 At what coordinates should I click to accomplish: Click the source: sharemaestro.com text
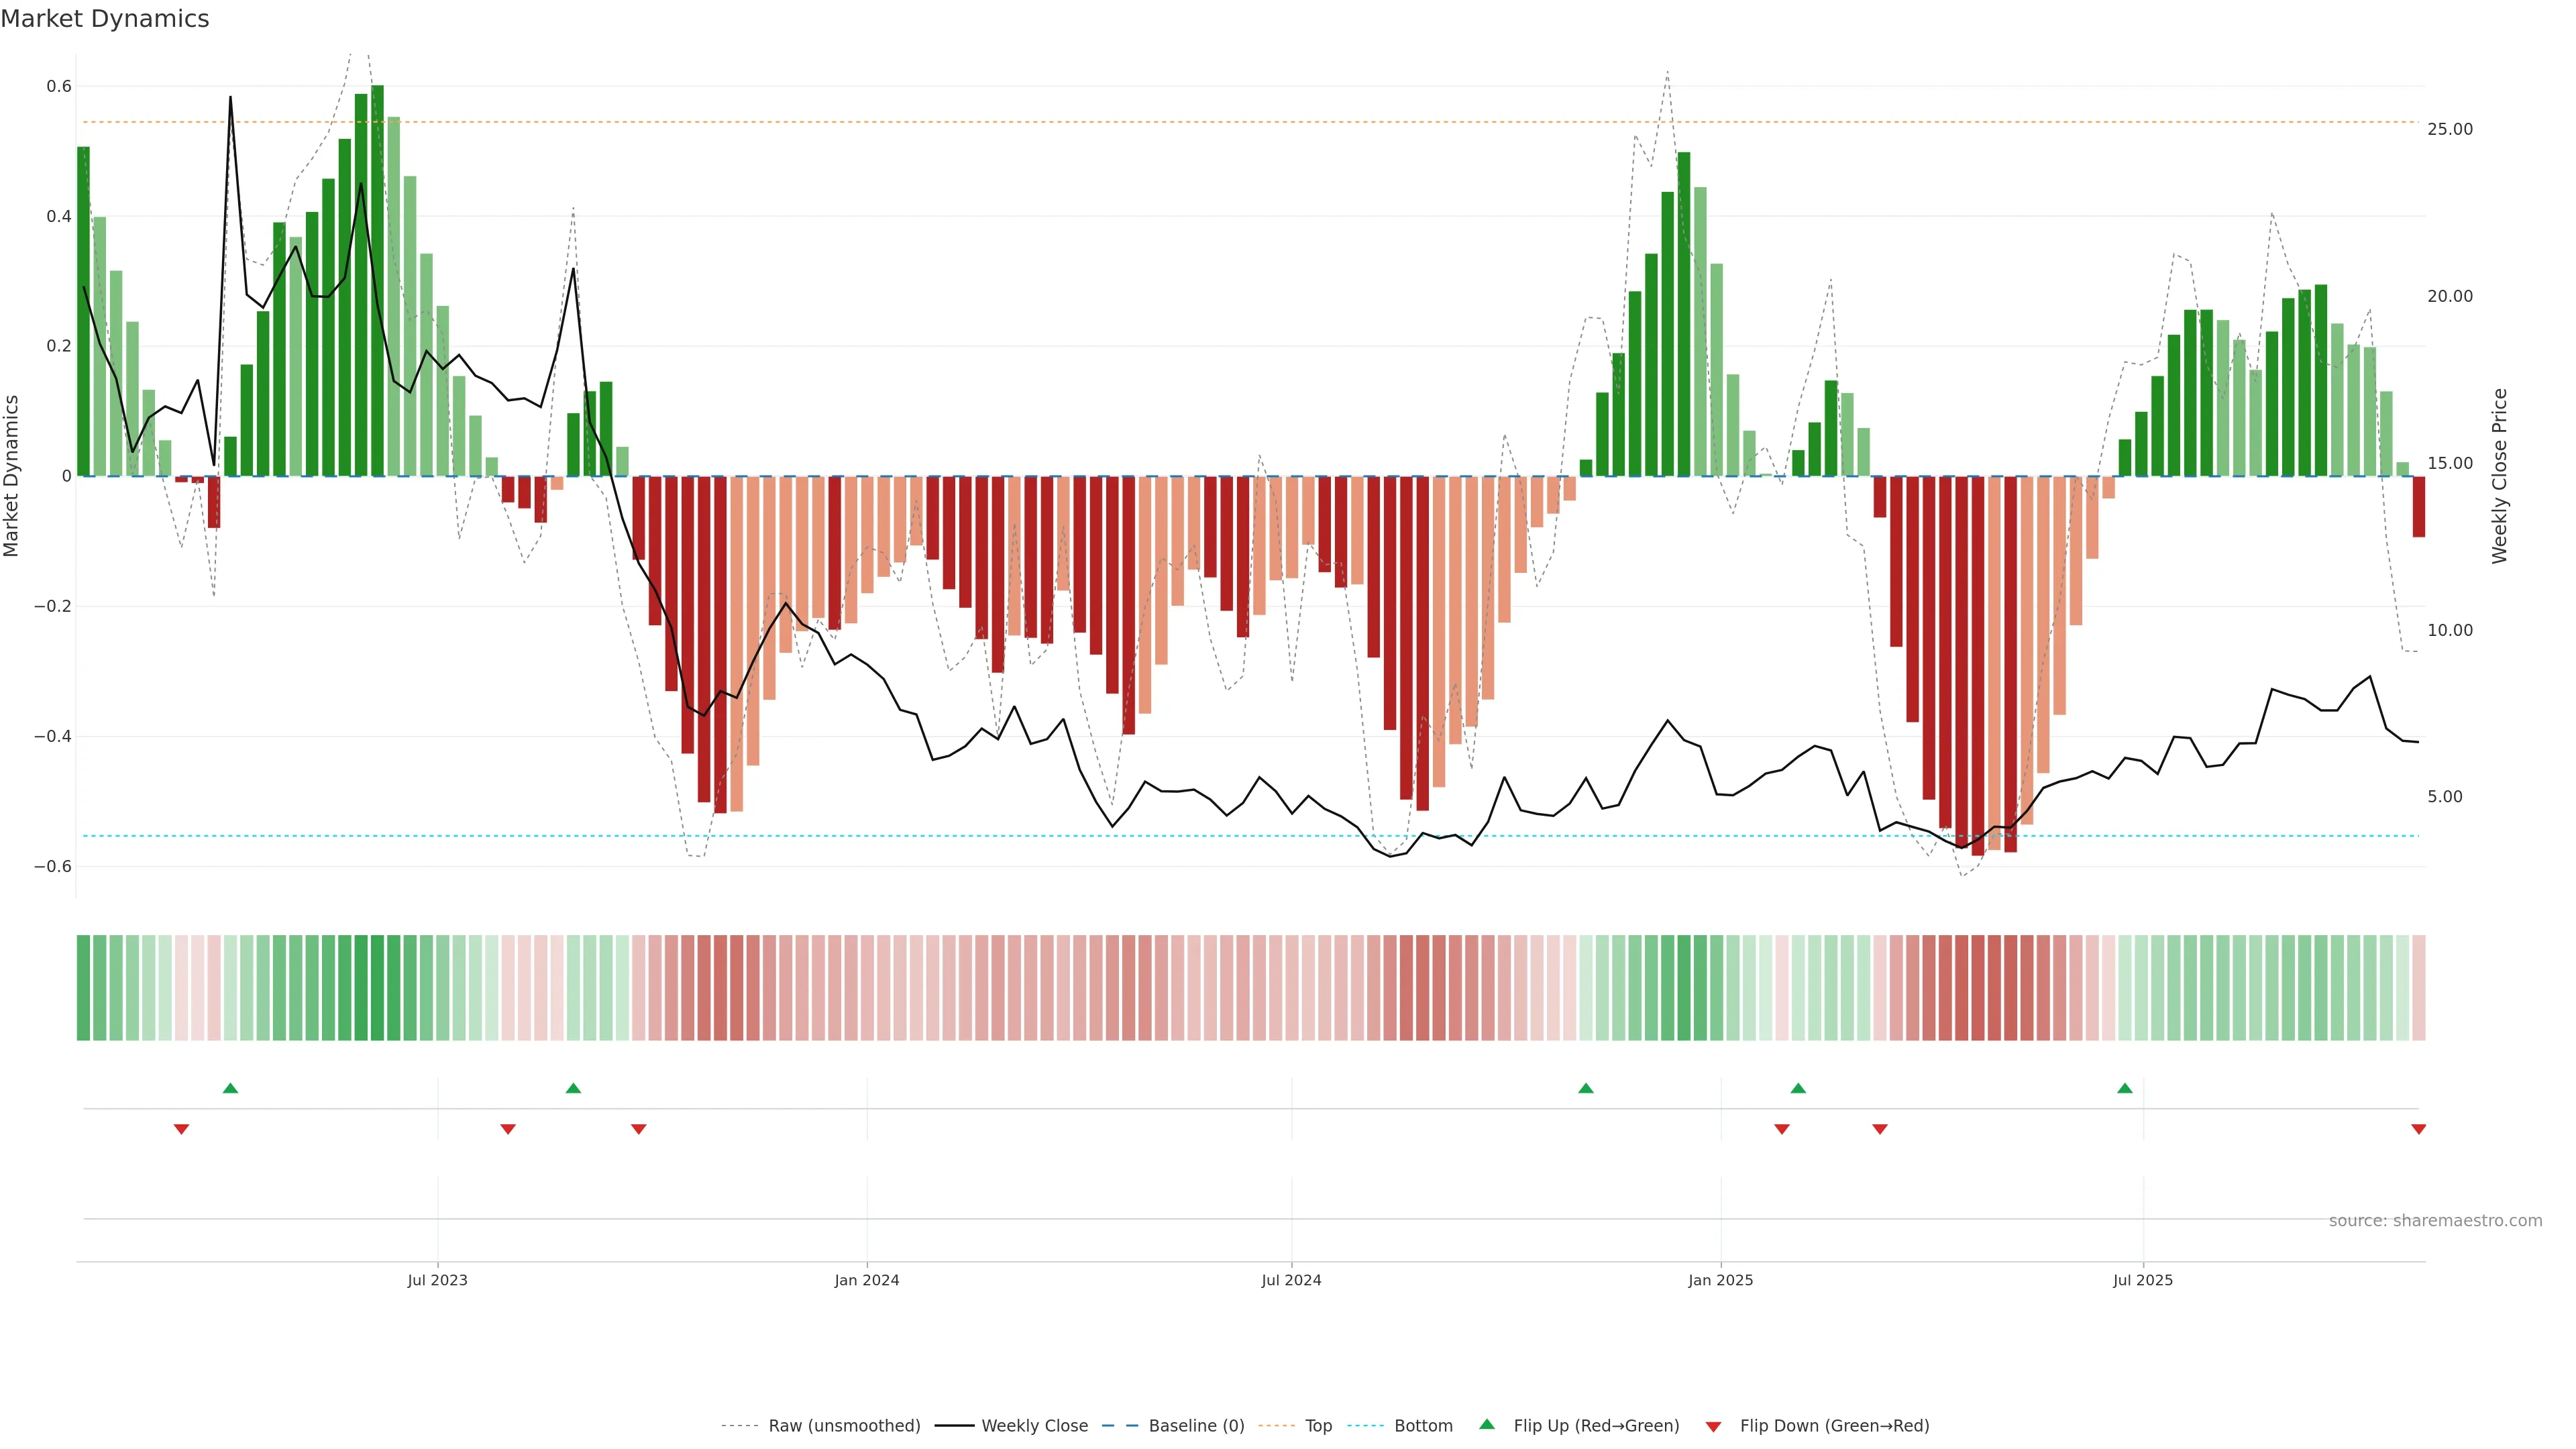2435,1221
